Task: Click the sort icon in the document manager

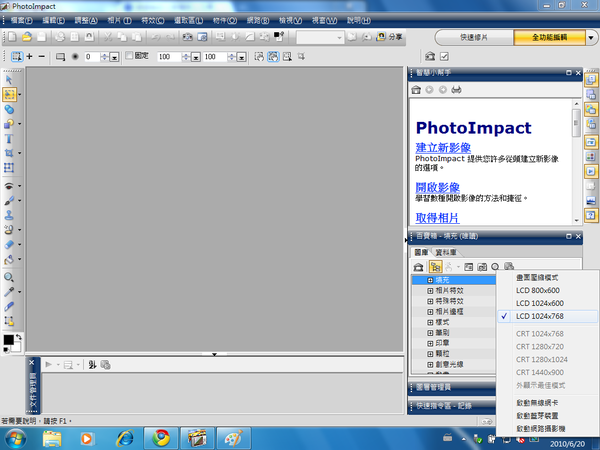Action: [92, 365]
